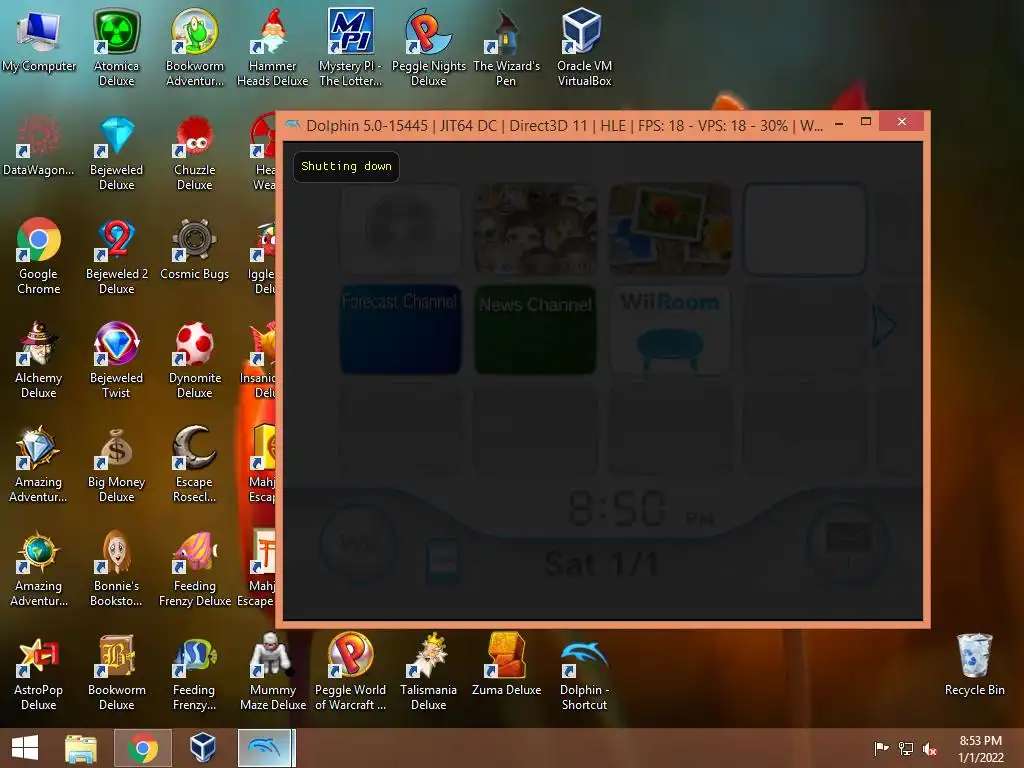
Task: Launch Oracle VM VirtualBox desktop shortcut
Action: tap(584, 47)
